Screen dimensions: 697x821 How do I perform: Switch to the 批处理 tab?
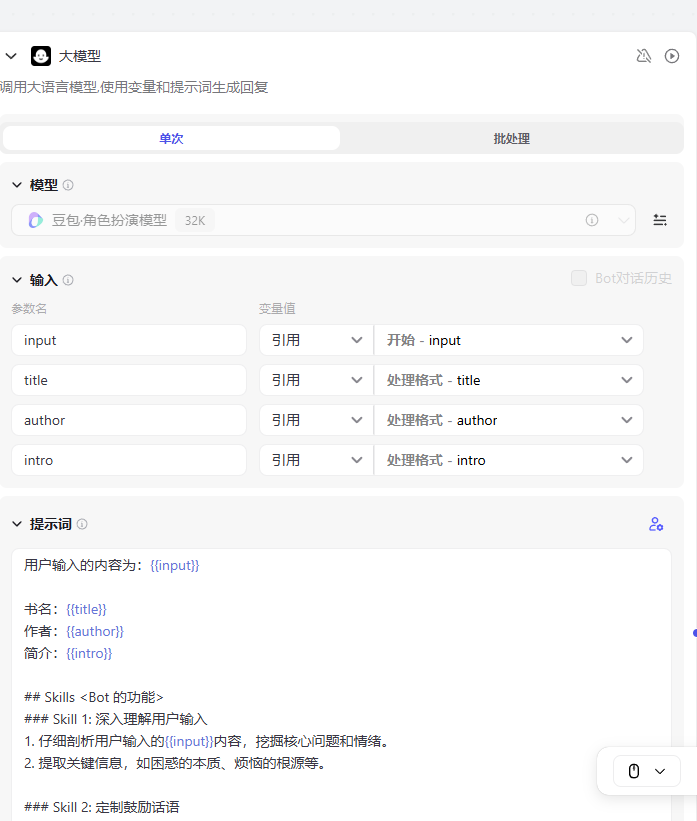pyautogui.click(x=511, y=138)
